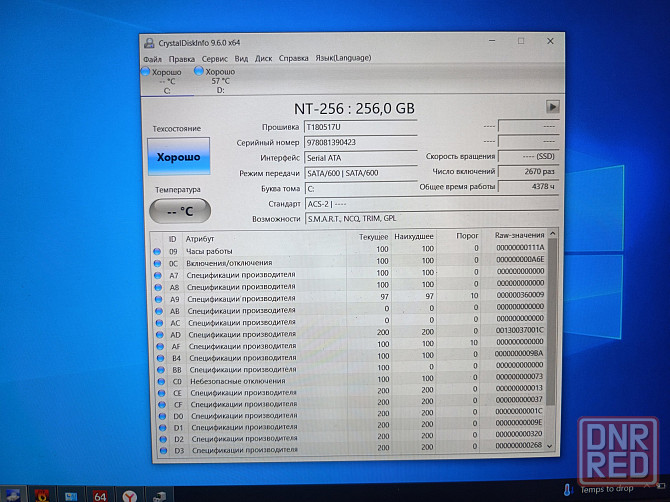Open the Вид menu
The height and width of the screenshot is (502, 670).
tap(241, 59)
